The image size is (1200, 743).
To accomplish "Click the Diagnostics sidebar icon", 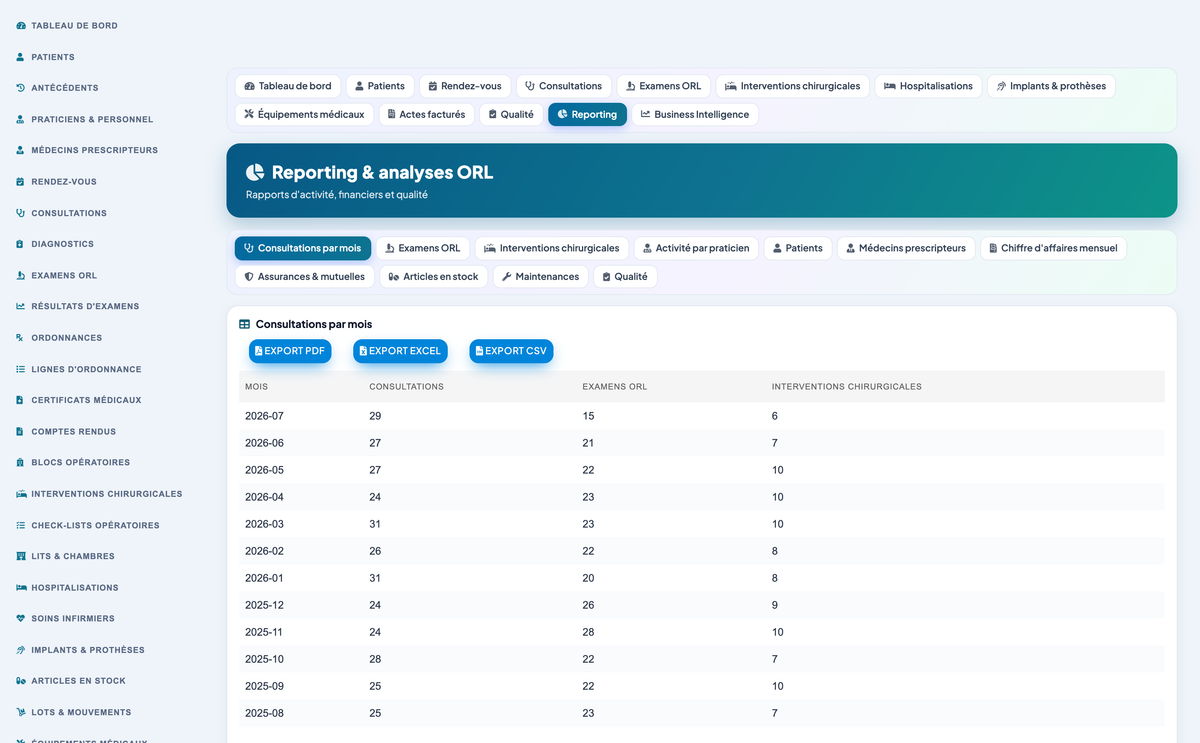I will point(21,244).
